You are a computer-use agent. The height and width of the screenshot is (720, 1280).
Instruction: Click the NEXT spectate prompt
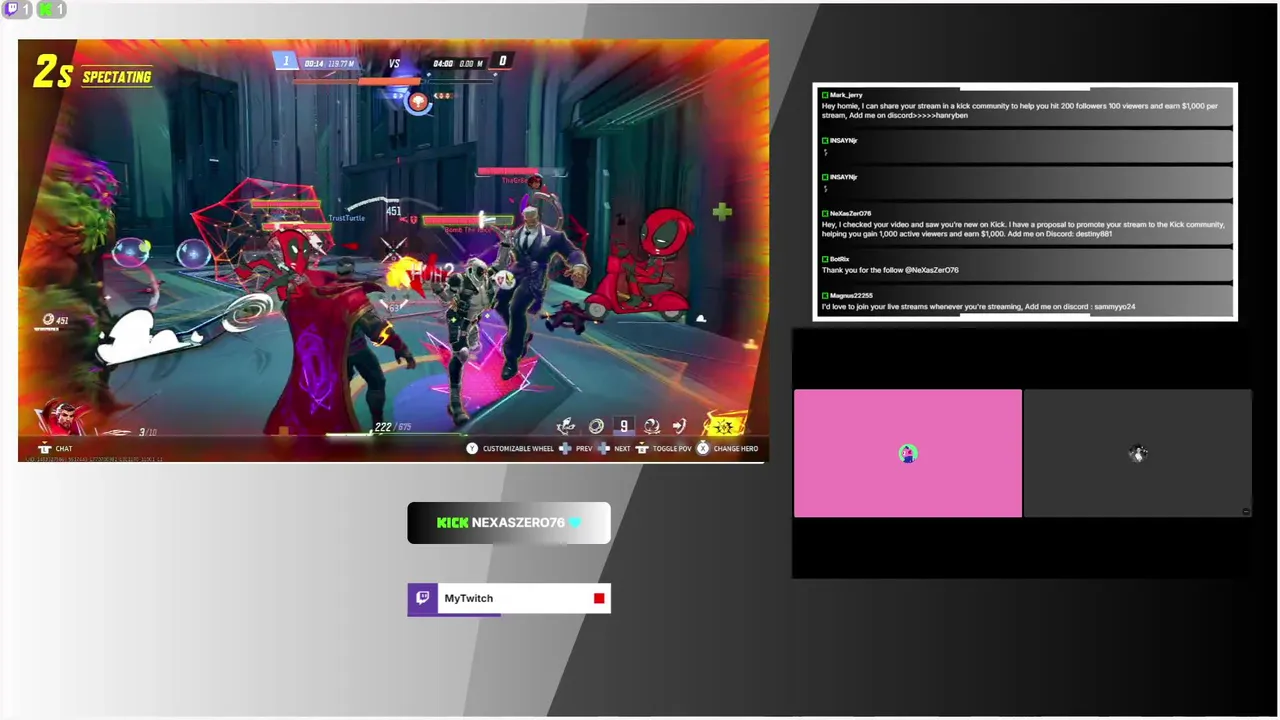tap(614, 448)
